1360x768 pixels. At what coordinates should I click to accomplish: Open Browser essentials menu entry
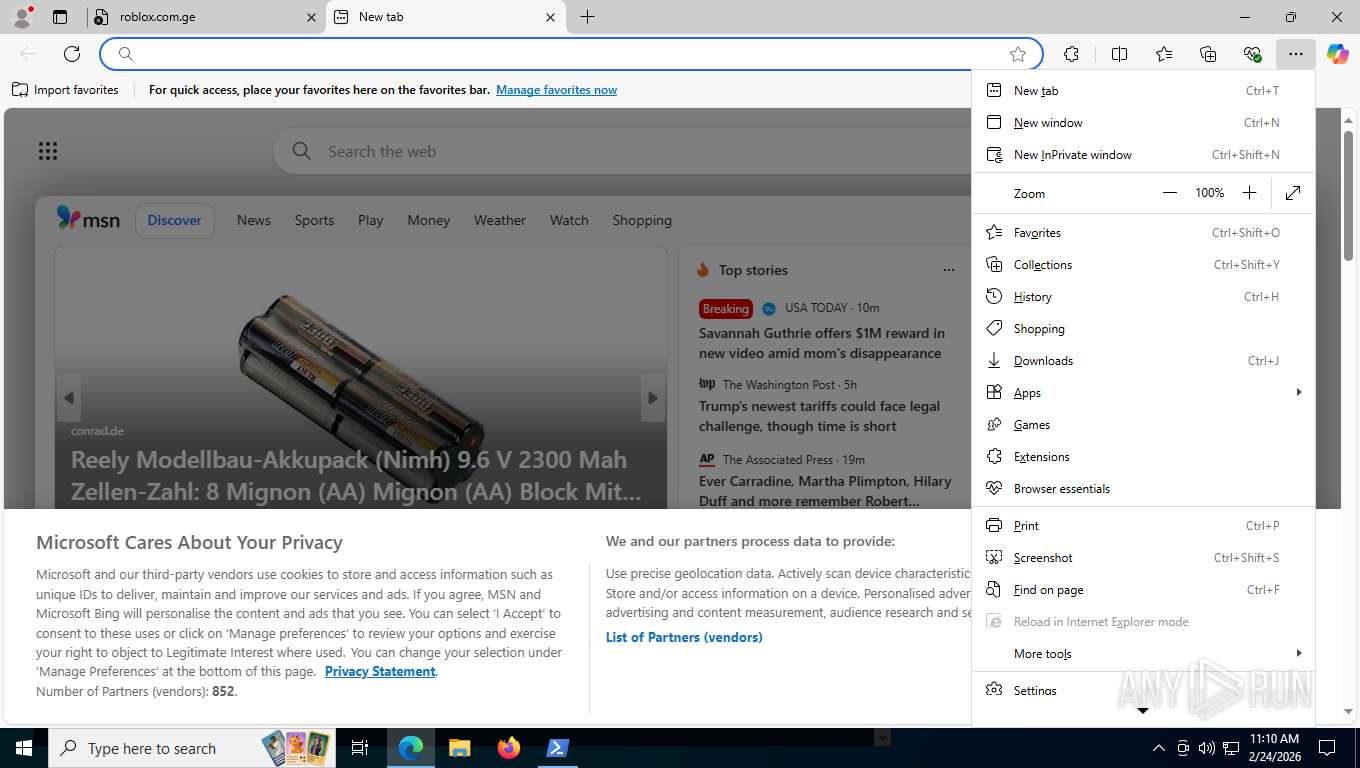[x=1143, y=489]
